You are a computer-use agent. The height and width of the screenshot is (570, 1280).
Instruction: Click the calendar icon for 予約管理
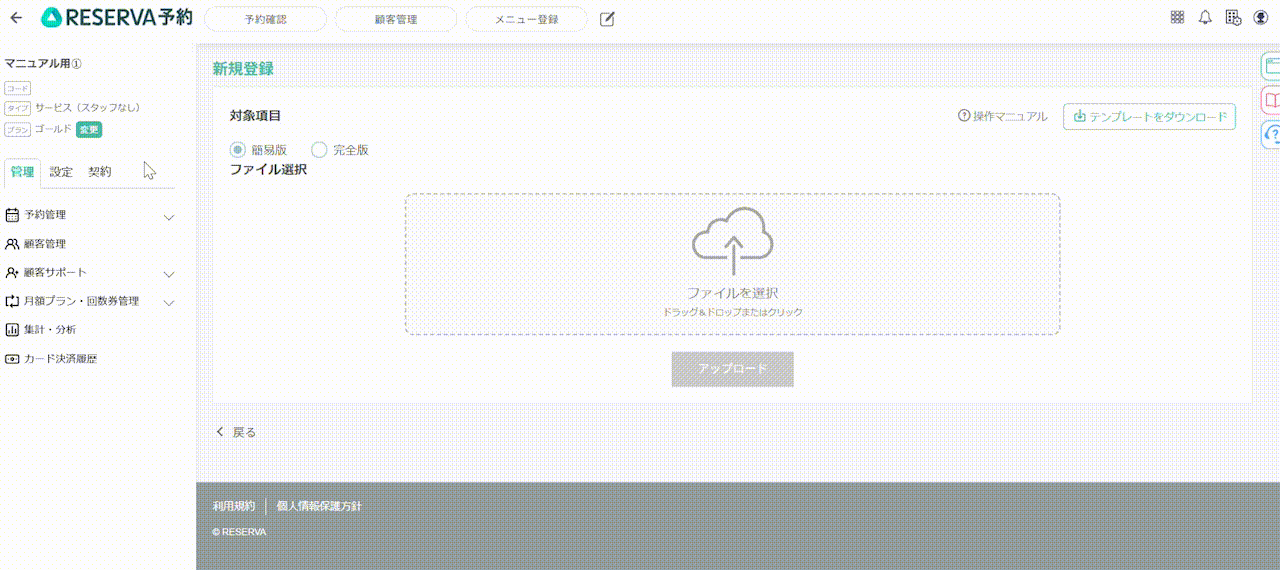pyautogui.click(x=12, y=215)
